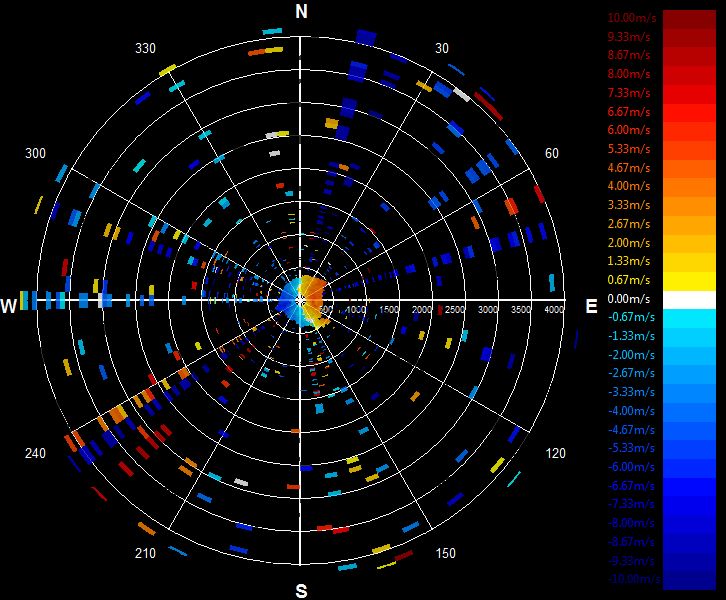726x600 pixels.
Task: Click the W compass label
Action: click(x=9, y=306)
